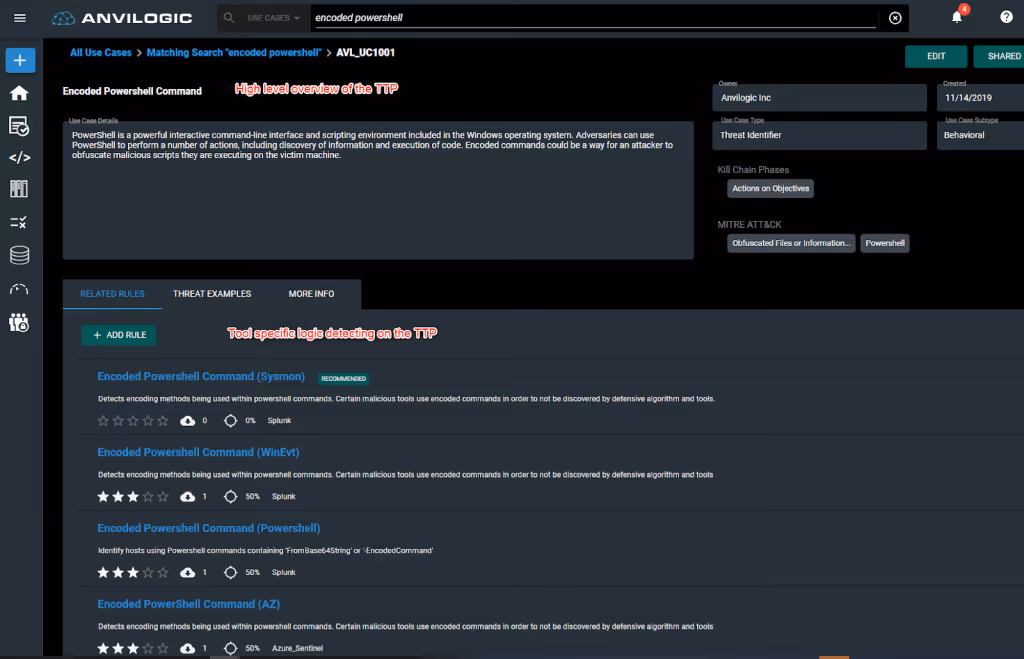Viewport: 1024px width, 659px height.
Task: Click the Azure_Sentinel platform label
Action: tap(297, 648)
